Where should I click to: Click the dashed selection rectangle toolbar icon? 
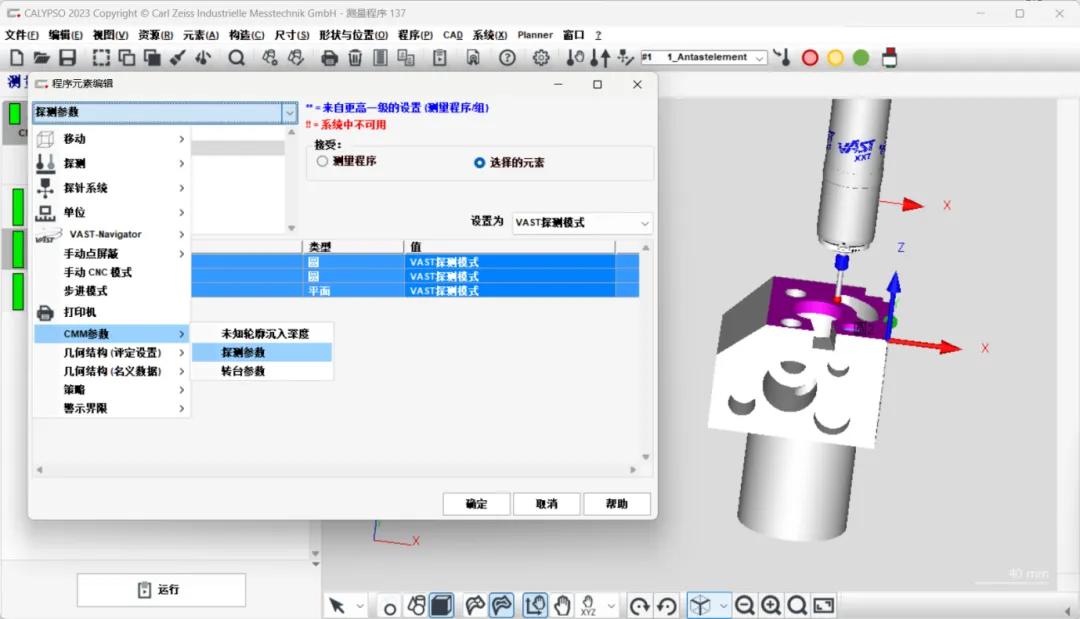(x=101, y=58)
